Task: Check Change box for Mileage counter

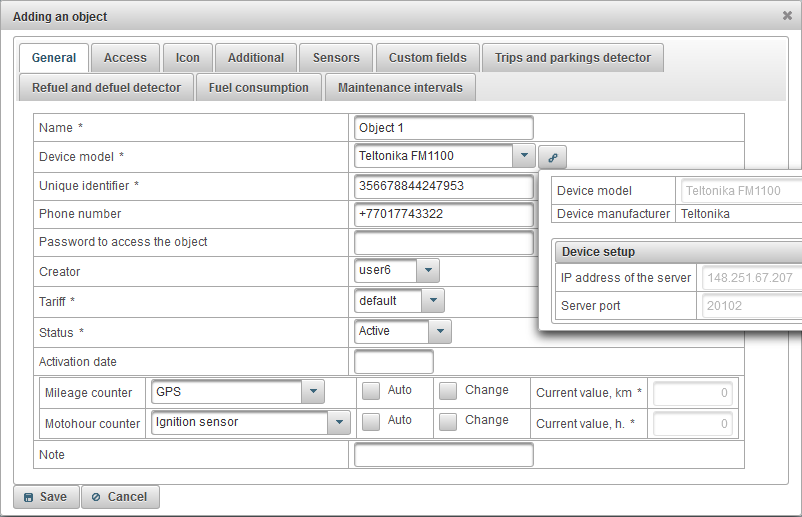Action: coord(448,391)
